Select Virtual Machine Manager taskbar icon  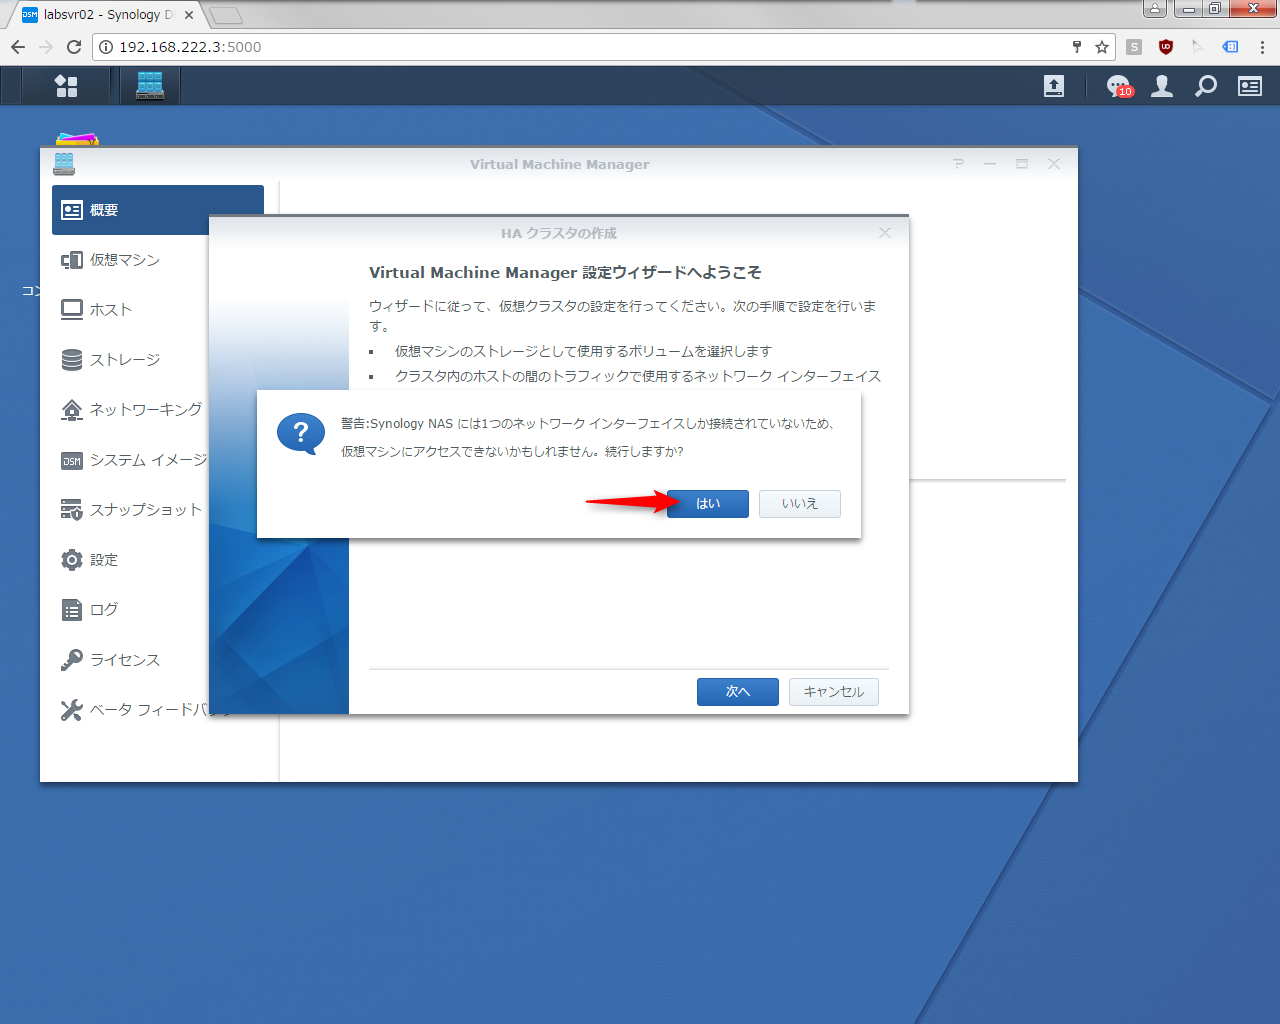tap(150, 86)
